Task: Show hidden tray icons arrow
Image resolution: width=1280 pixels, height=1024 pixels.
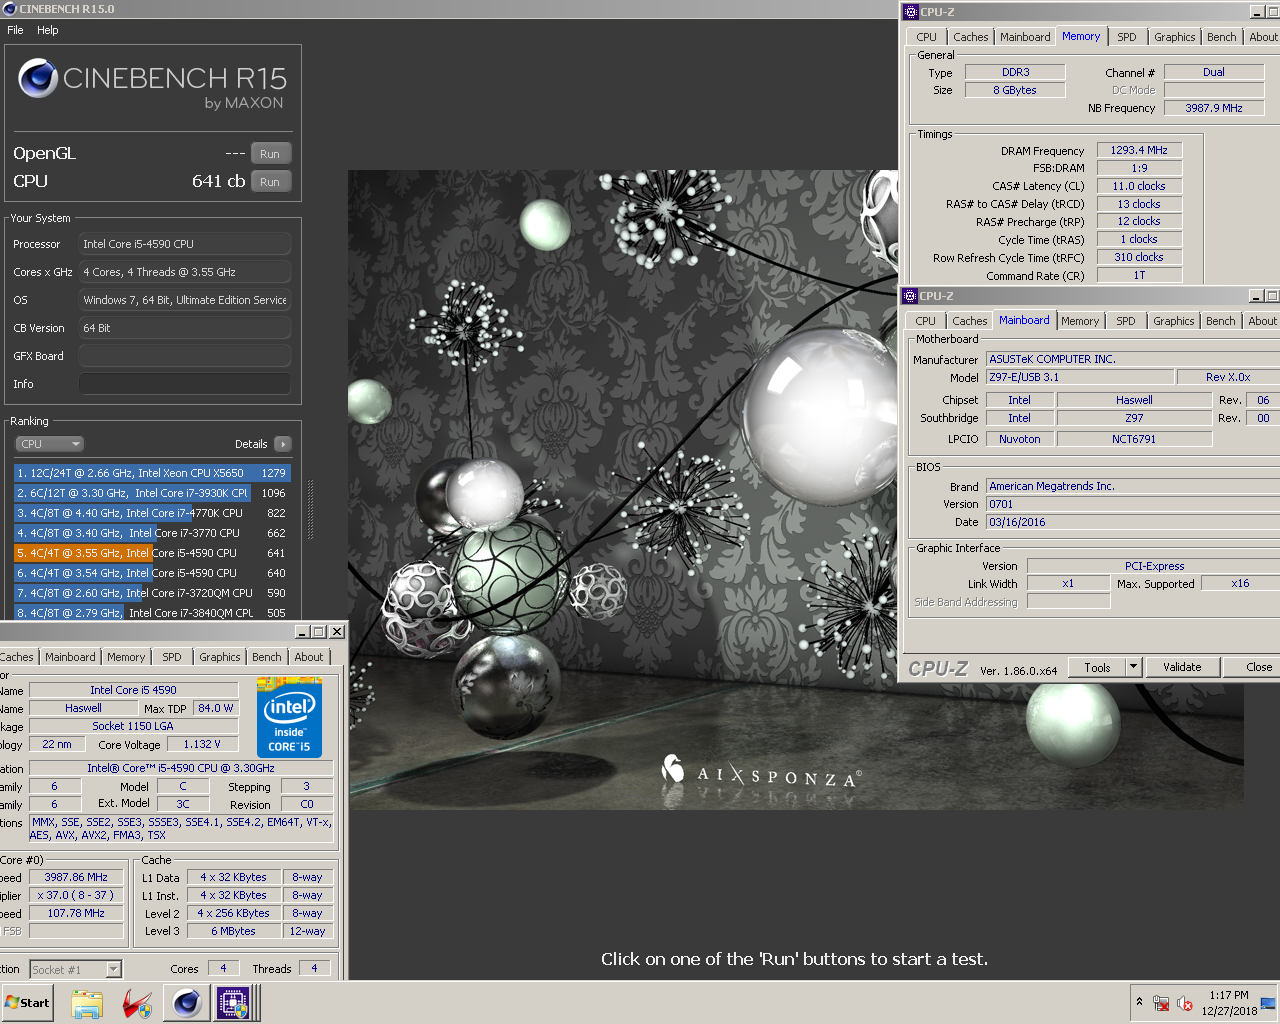Action: (x=1139, y=1002)
